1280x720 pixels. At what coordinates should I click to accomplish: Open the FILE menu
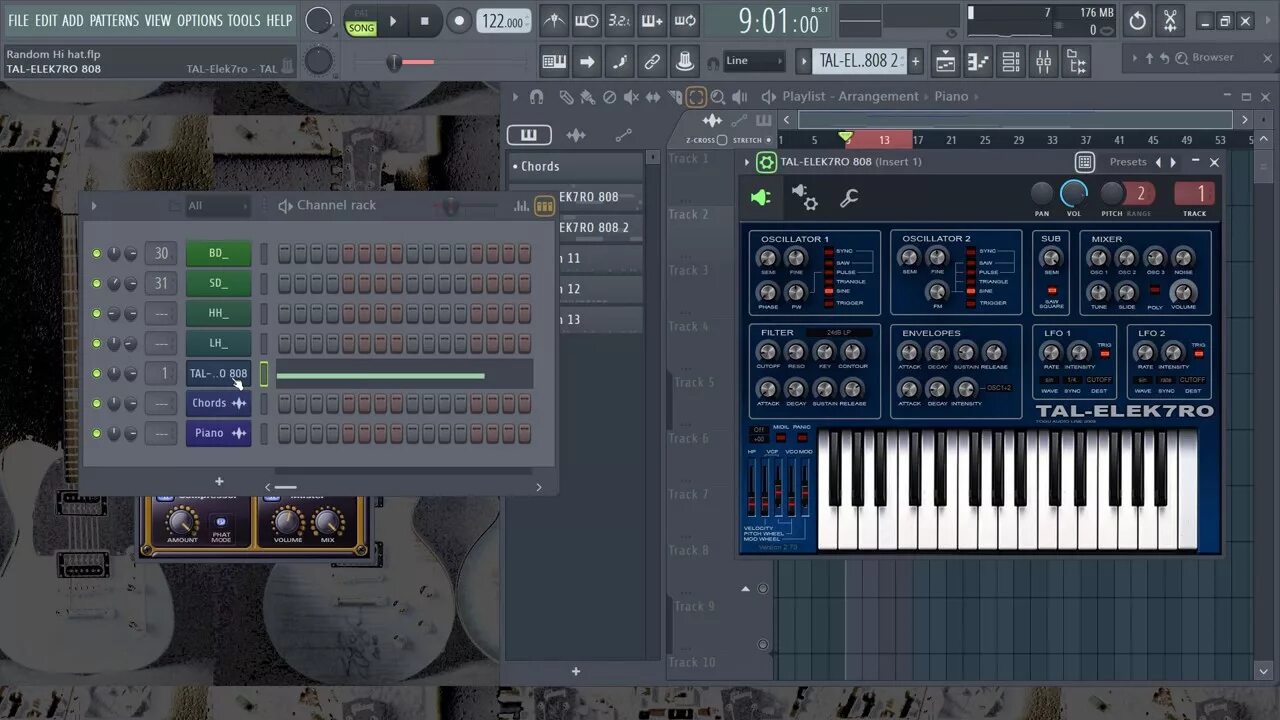(19, 20)
